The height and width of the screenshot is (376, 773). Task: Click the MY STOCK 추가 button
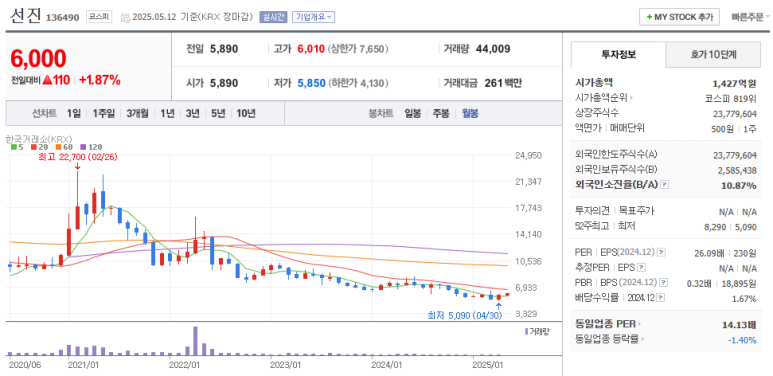coord(679,17)
